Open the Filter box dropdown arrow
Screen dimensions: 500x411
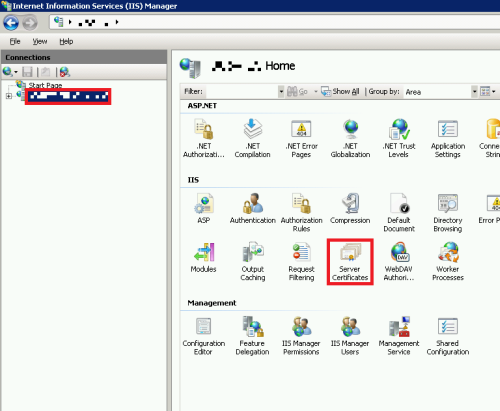[281, 91]
